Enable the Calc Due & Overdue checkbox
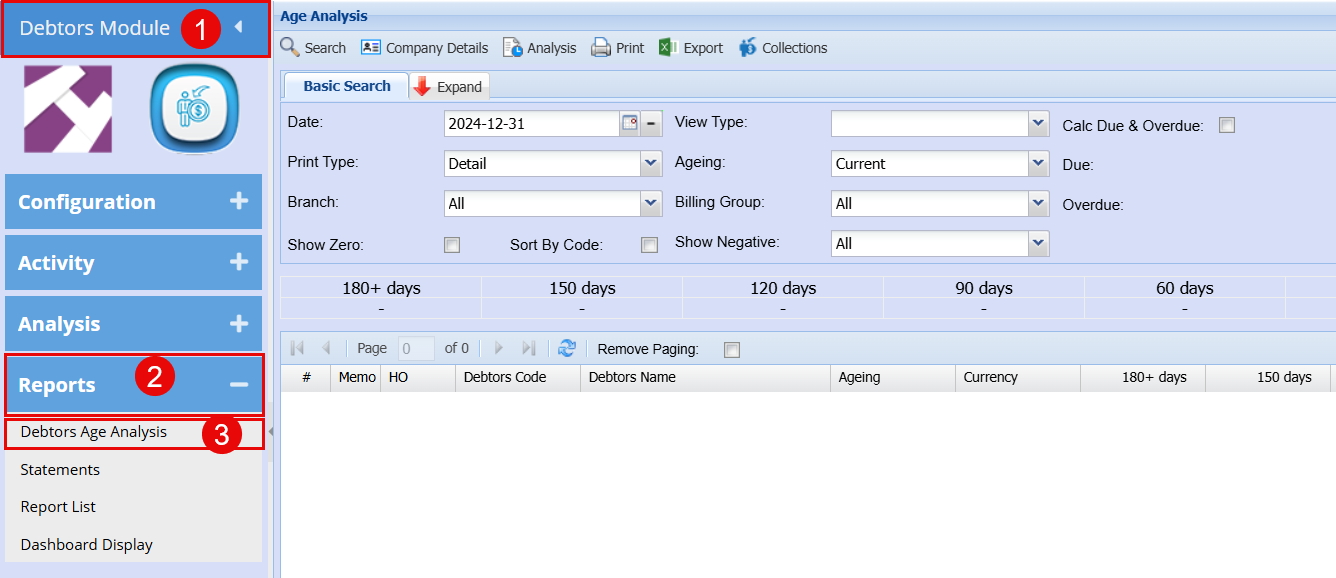Image resolution: width=1336 pixels, height=578 pixels. [1227, 125]
